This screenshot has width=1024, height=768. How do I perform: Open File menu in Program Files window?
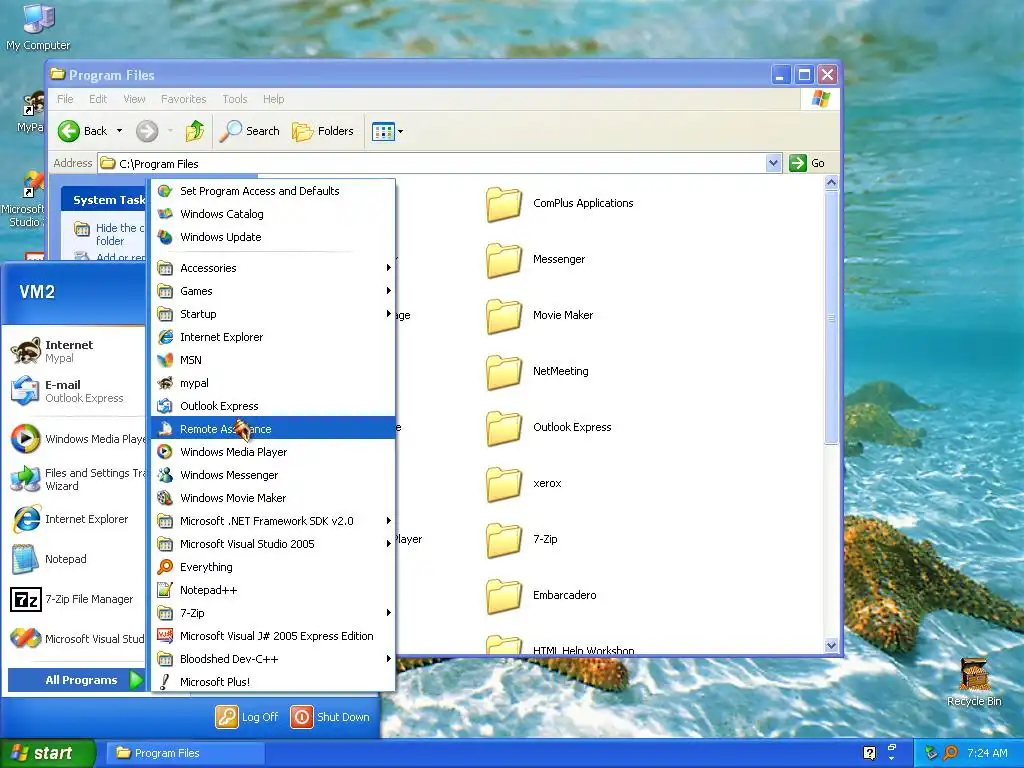[65, 99]
